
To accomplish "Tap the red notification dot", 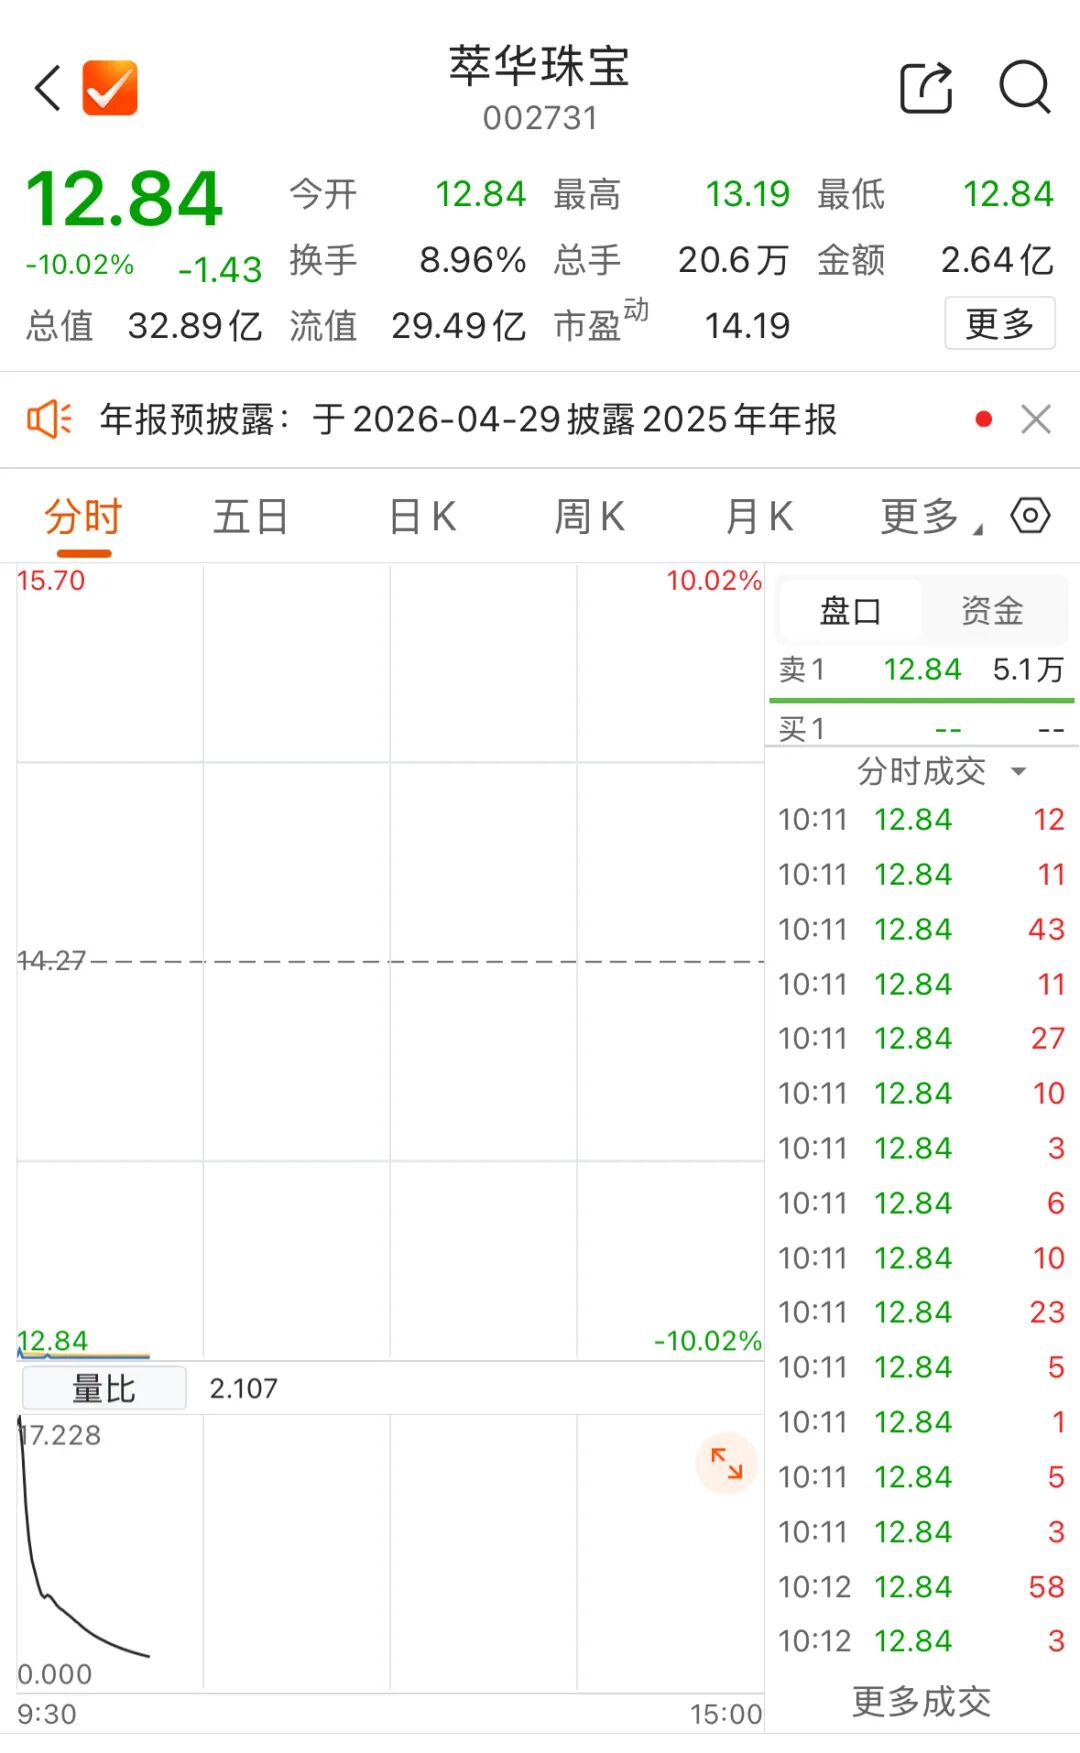I will (984, 419).
